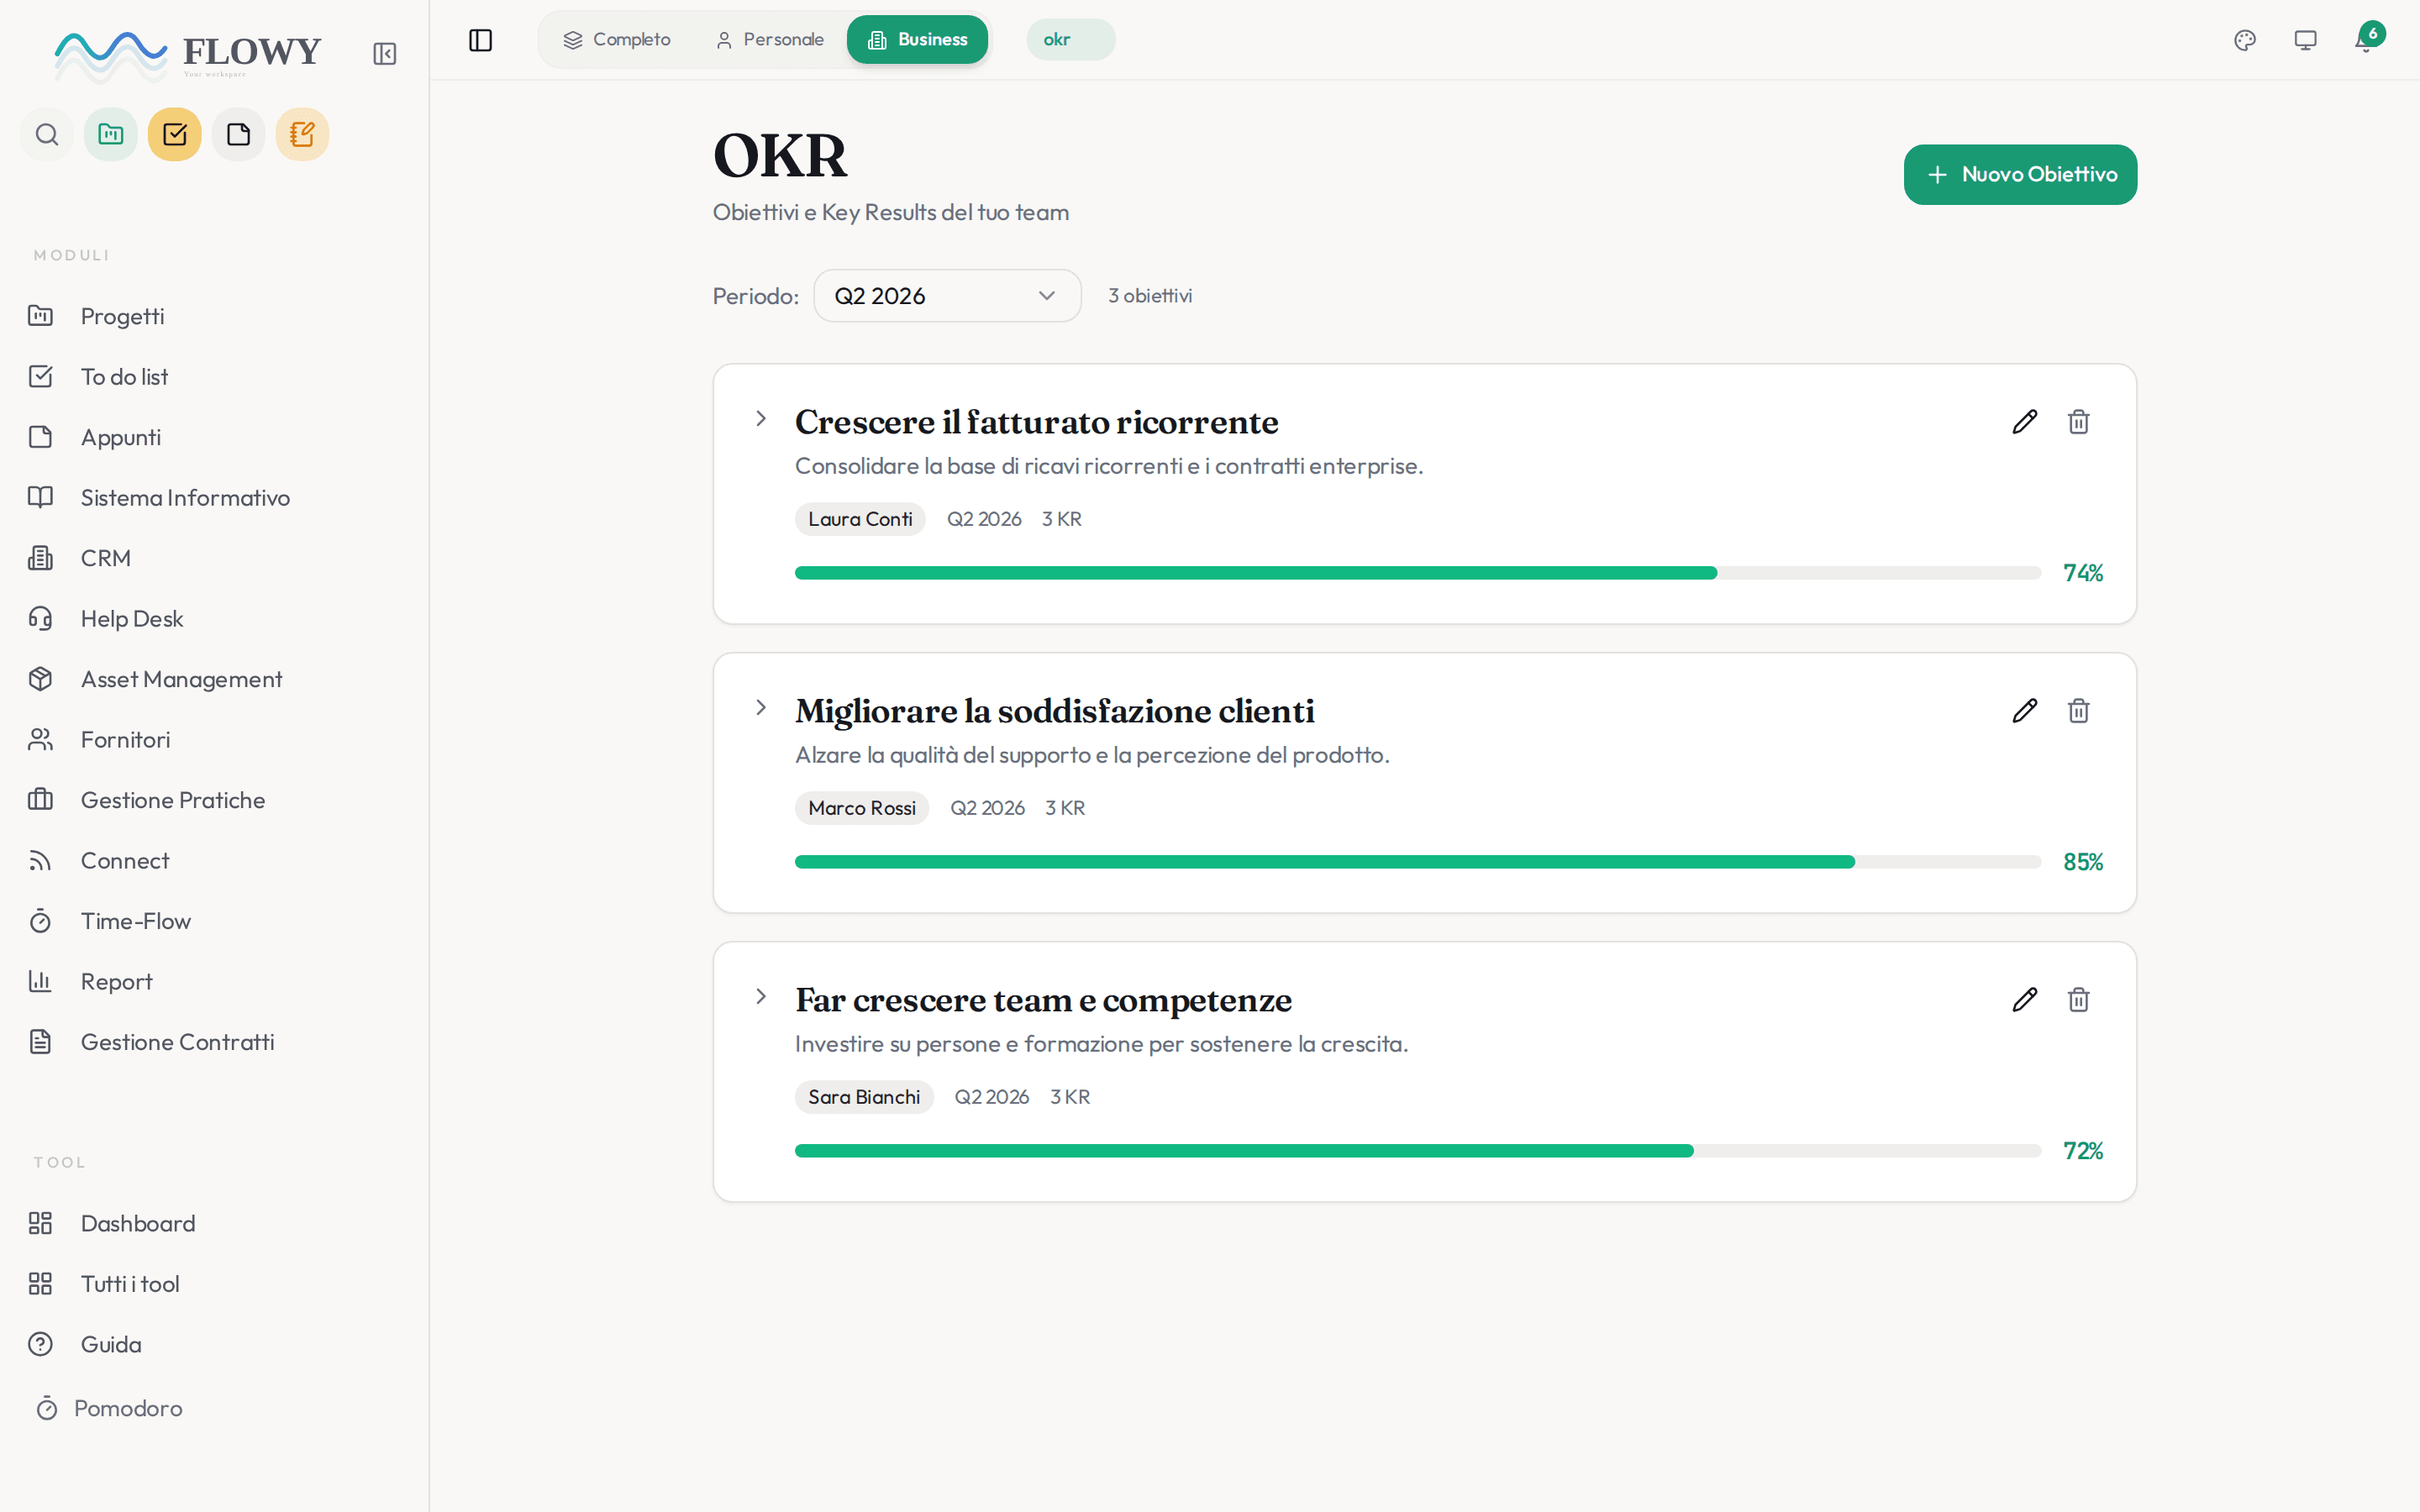The image size is (2420, 1512).
Task: Go to Appunti module
Action: point(214,437)
